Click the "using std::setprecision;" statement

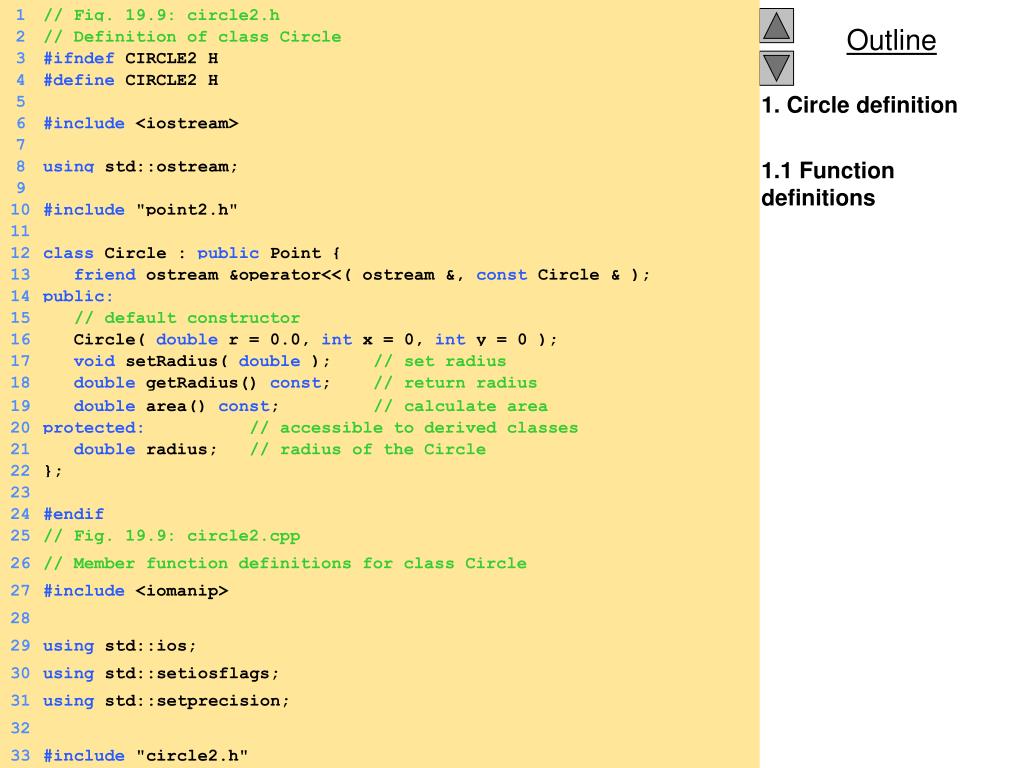click(x=166, y=701)
